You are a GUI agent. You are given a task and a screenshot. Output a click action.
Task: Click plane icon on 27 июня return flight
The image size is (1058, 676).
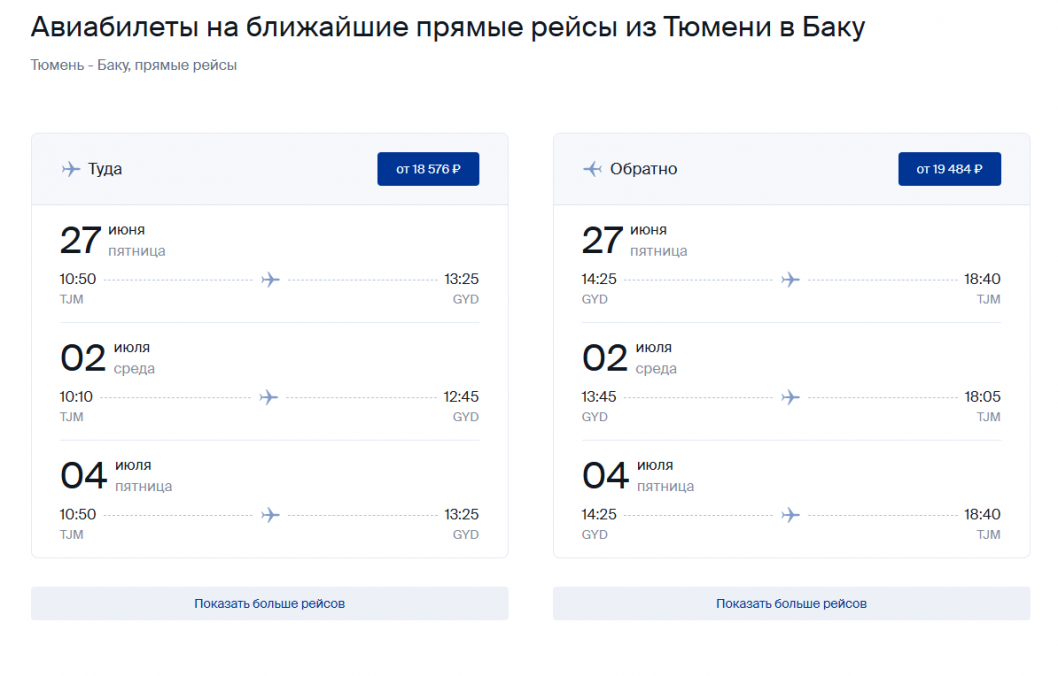[x=791, y=279]
